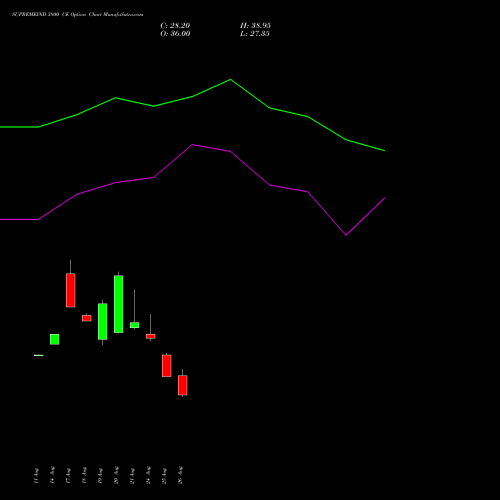500x500 pixels.
Task: Select the open value O: 36.00
Action: coord(175,34)
